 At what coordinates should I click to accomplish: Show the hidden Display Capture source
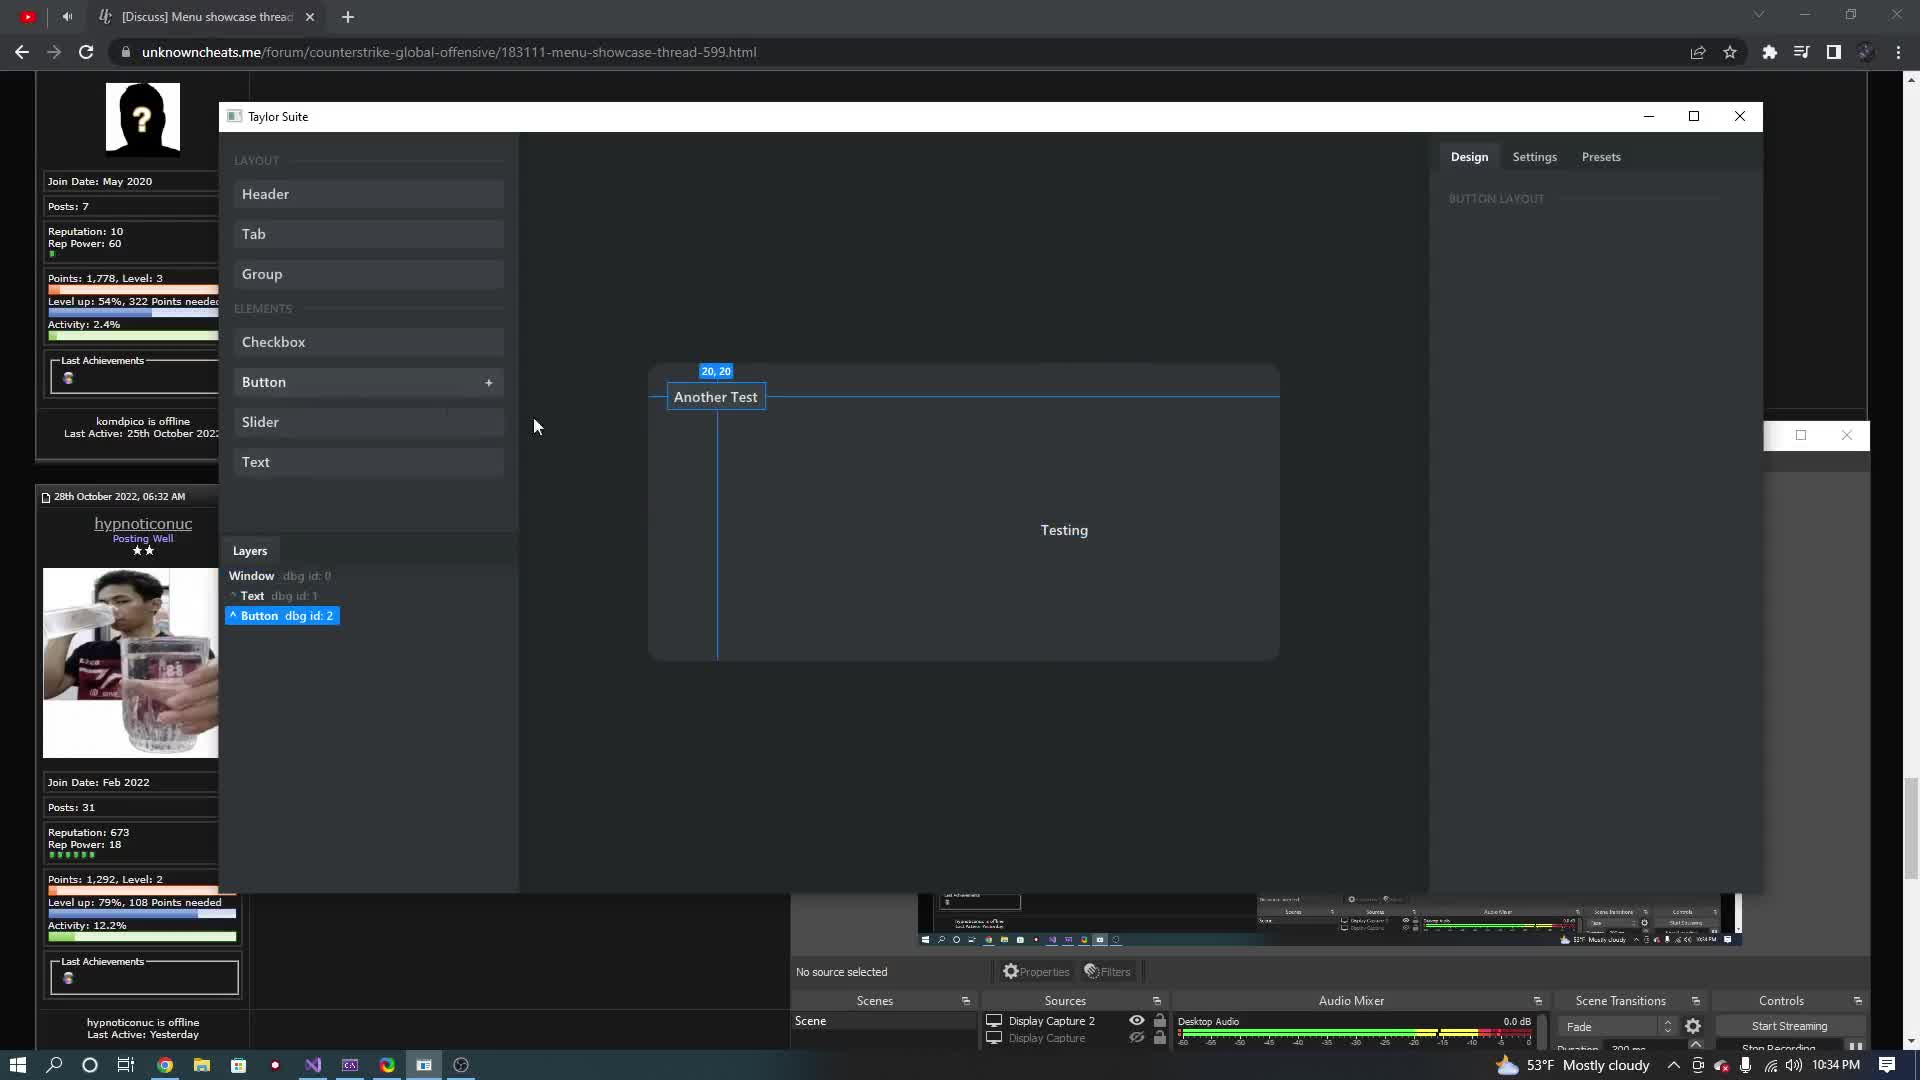pyautogui.click(x=1137, y=1038)
